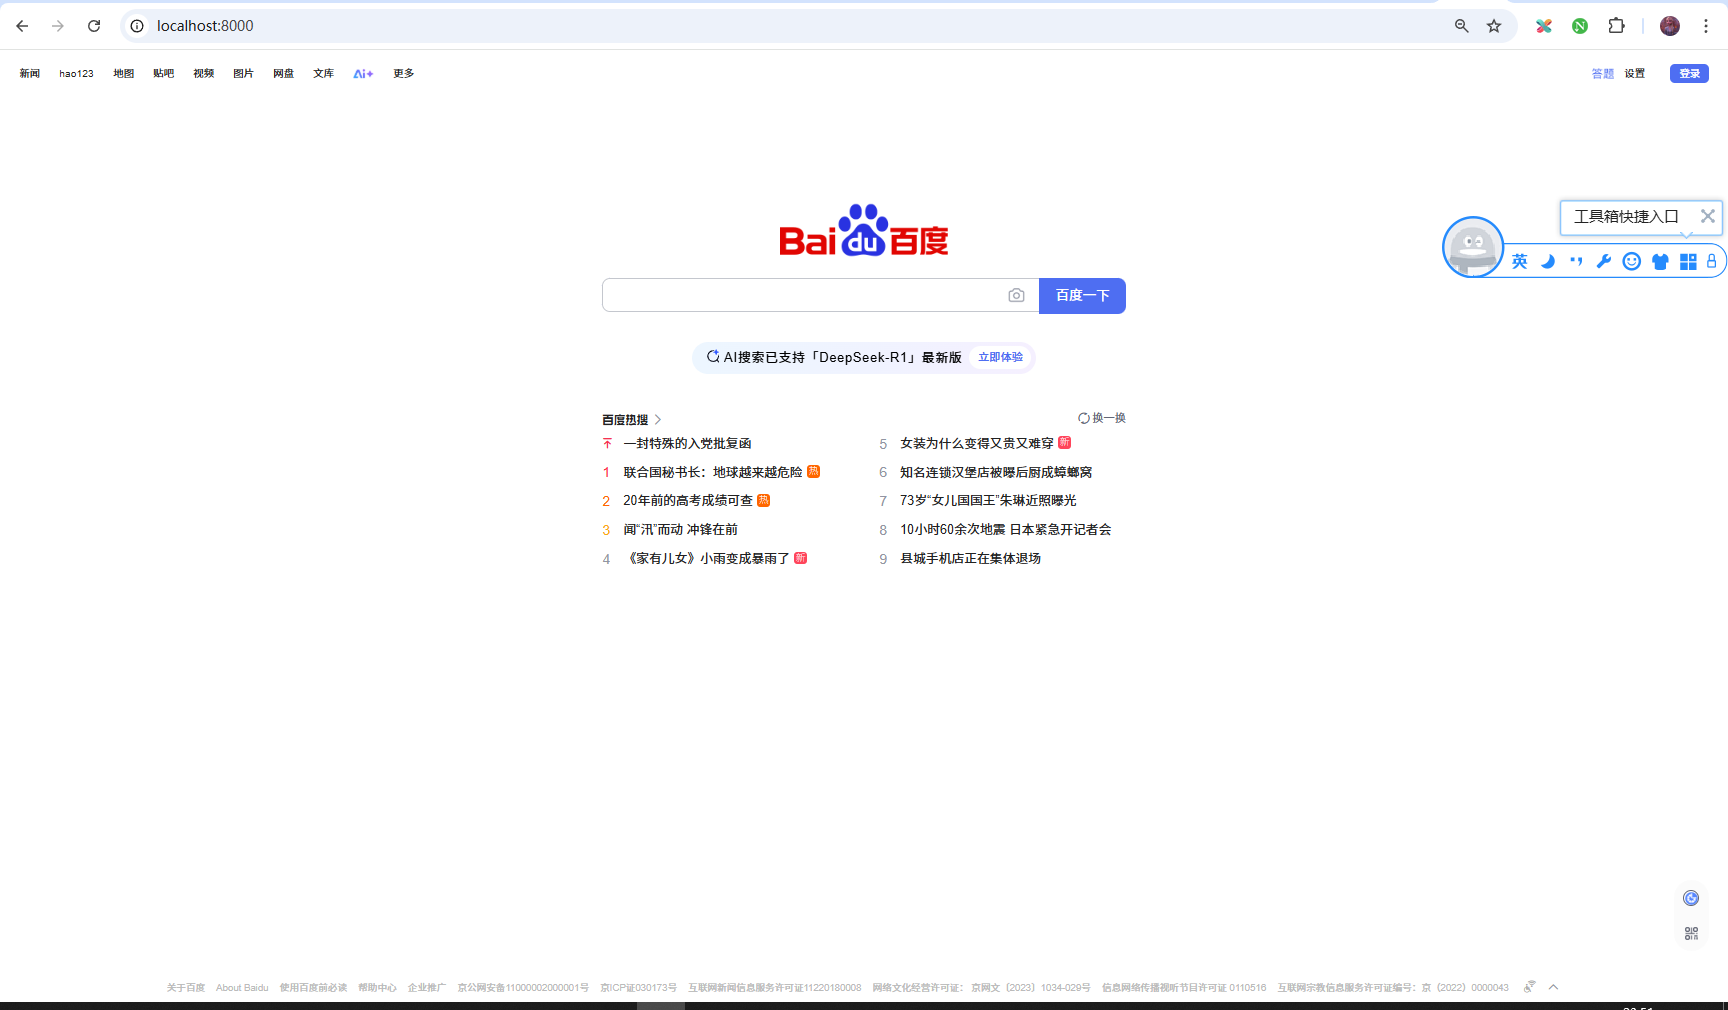Open hot topic 73岁"女儿国国王"朱琳近照曝光
The image size is (1728, 1010).
pos(988,500)
